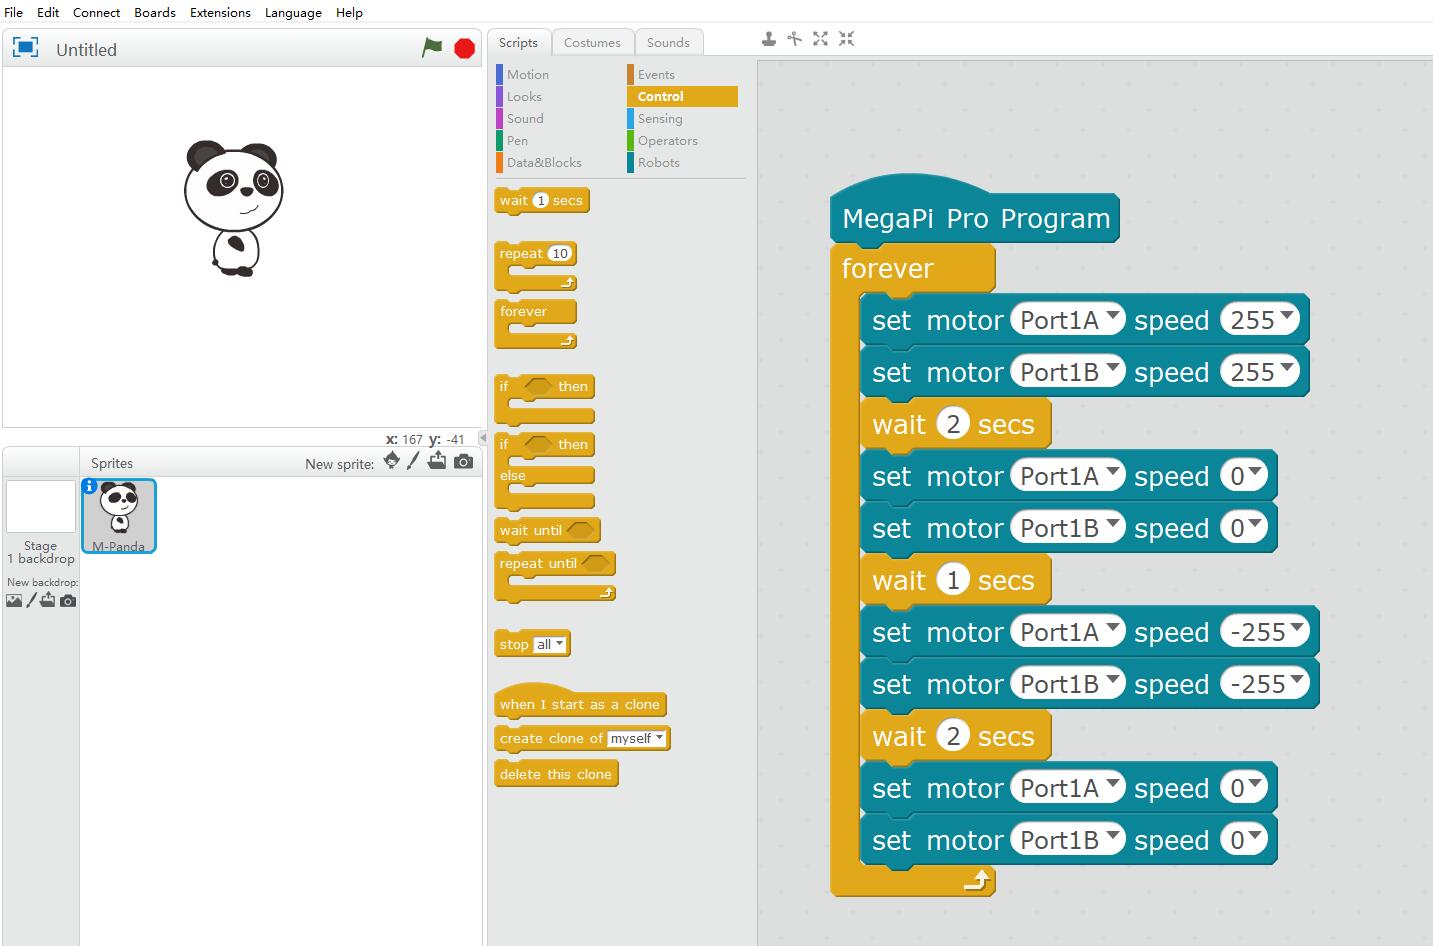The width and height of the screenshot is (1433, 946).
Task: Select the M-Panda sprite thumbnail
Action: click(119, 515)
